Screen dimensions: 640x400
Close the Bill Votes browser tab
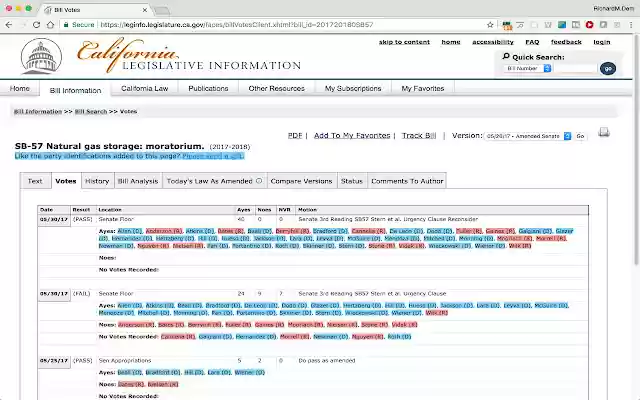(145, 10)
